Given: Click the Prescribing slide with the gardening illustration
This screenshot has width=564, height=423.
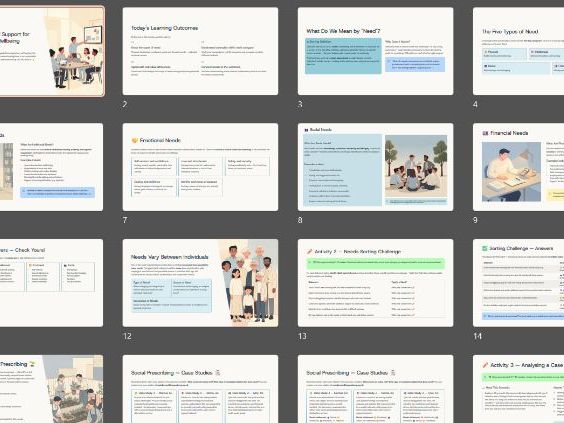Looking at the screenshot, I should tap(51, 389).
